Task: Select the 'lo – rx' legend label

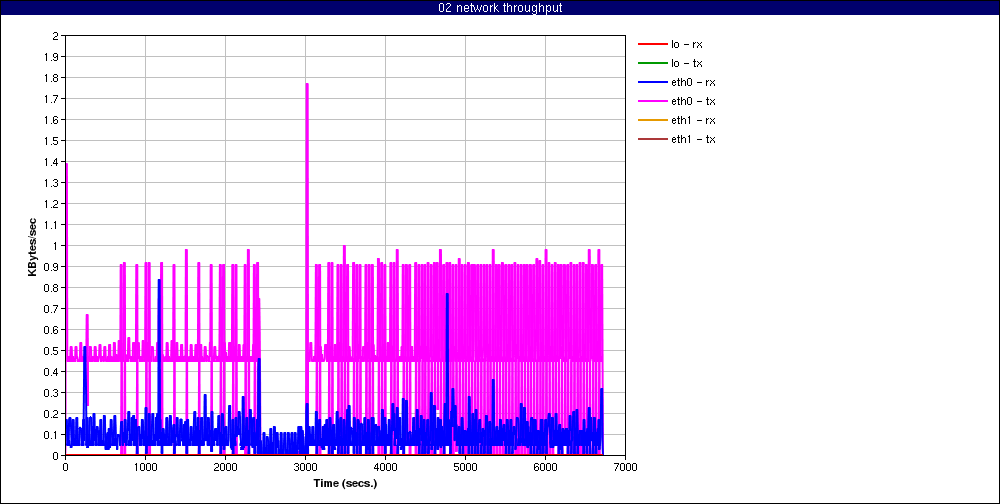Action: coord(686,45)
